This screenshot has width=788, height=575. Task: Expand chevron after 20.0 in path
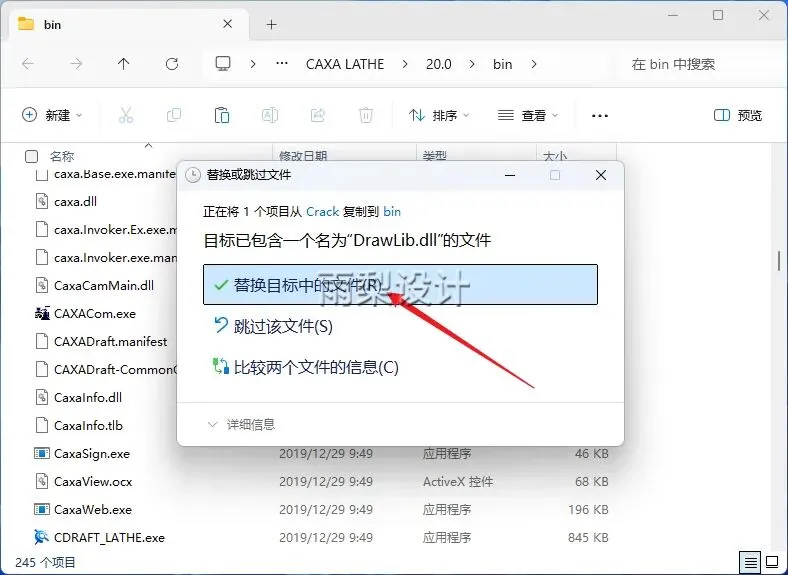pos(471,64)
